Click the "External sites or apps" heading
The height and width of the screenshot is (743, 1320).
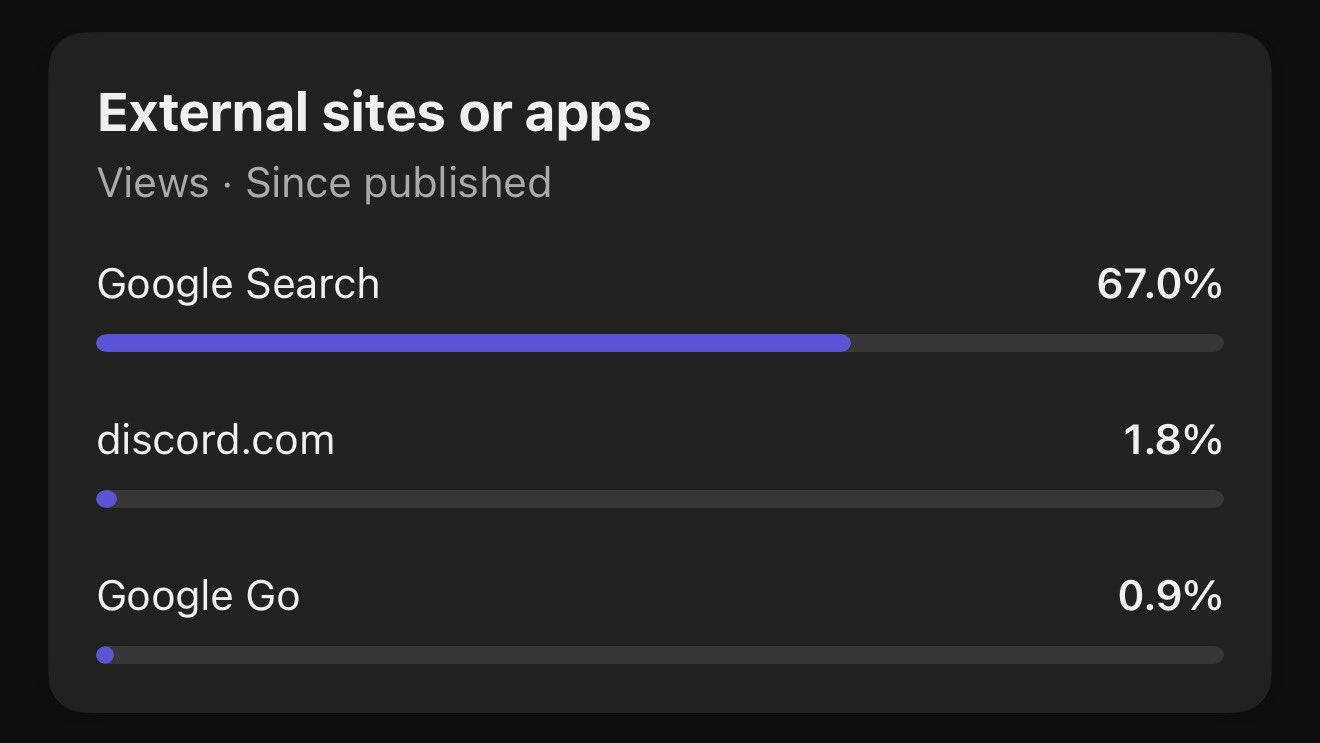coord(374,113)
